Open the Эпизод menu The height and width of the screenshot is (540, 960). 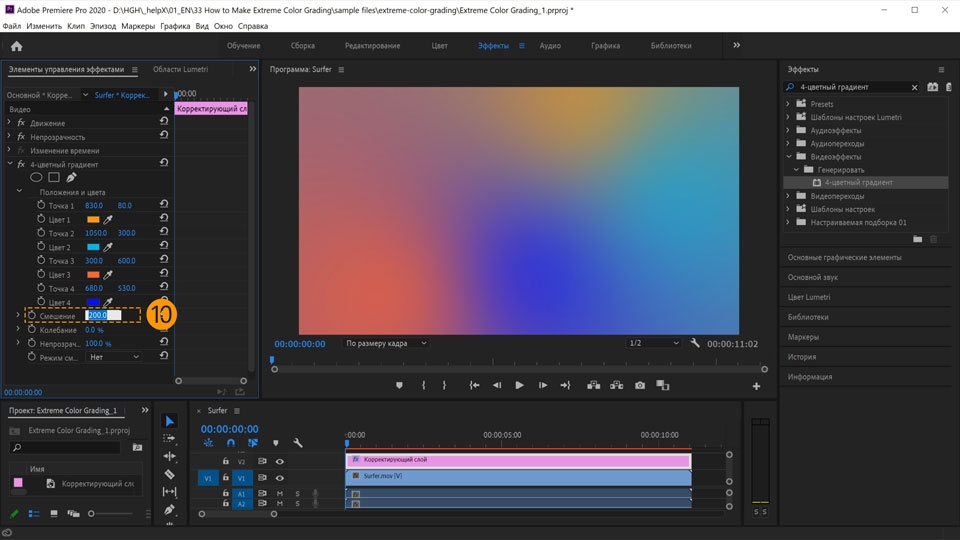(103, 26)
